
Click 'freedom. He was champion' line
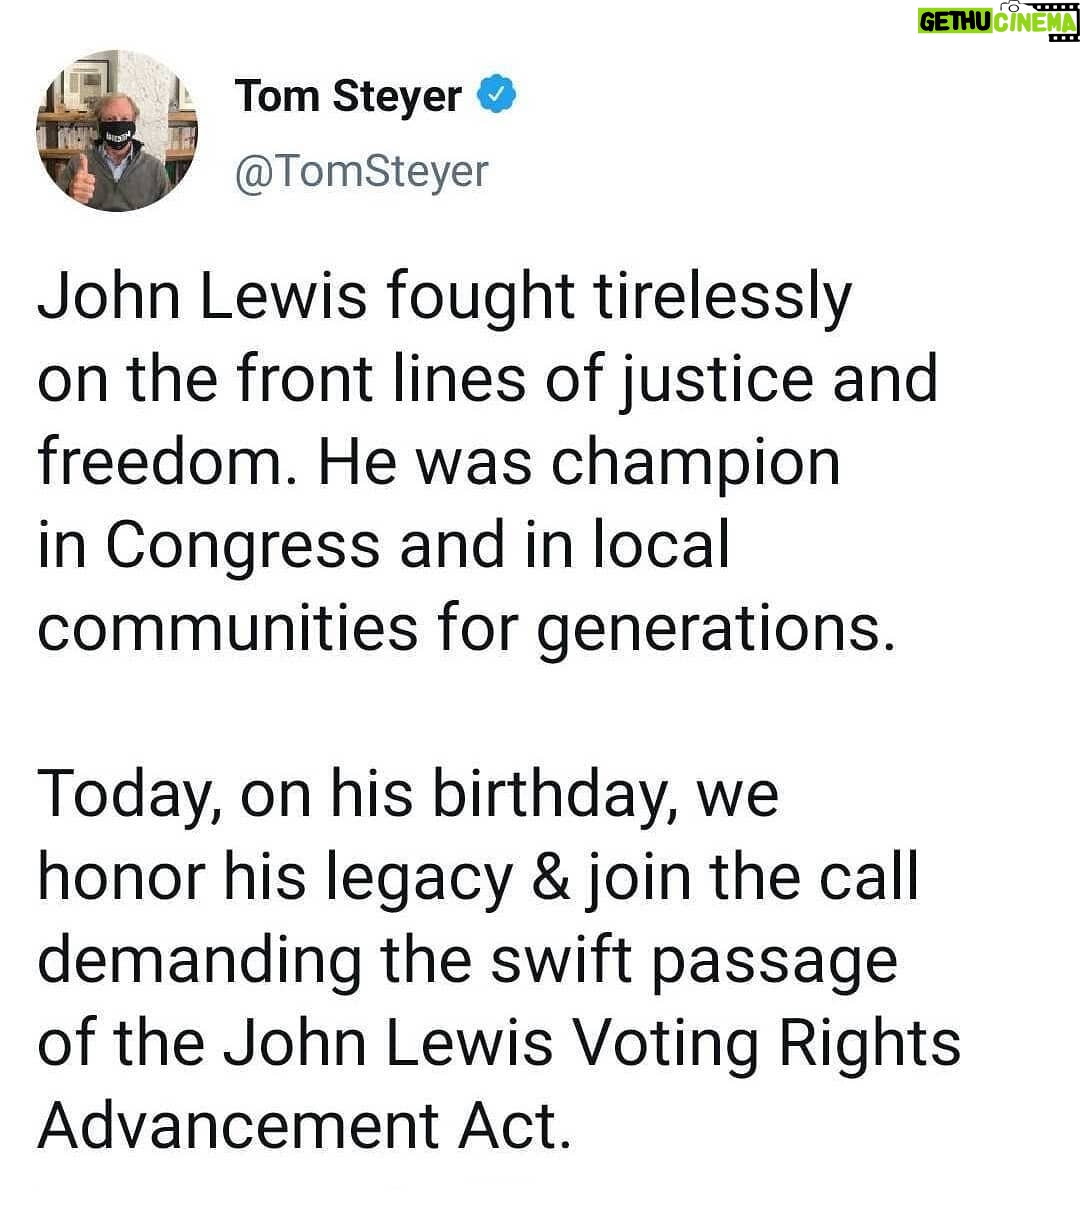[x=439, y=463]
